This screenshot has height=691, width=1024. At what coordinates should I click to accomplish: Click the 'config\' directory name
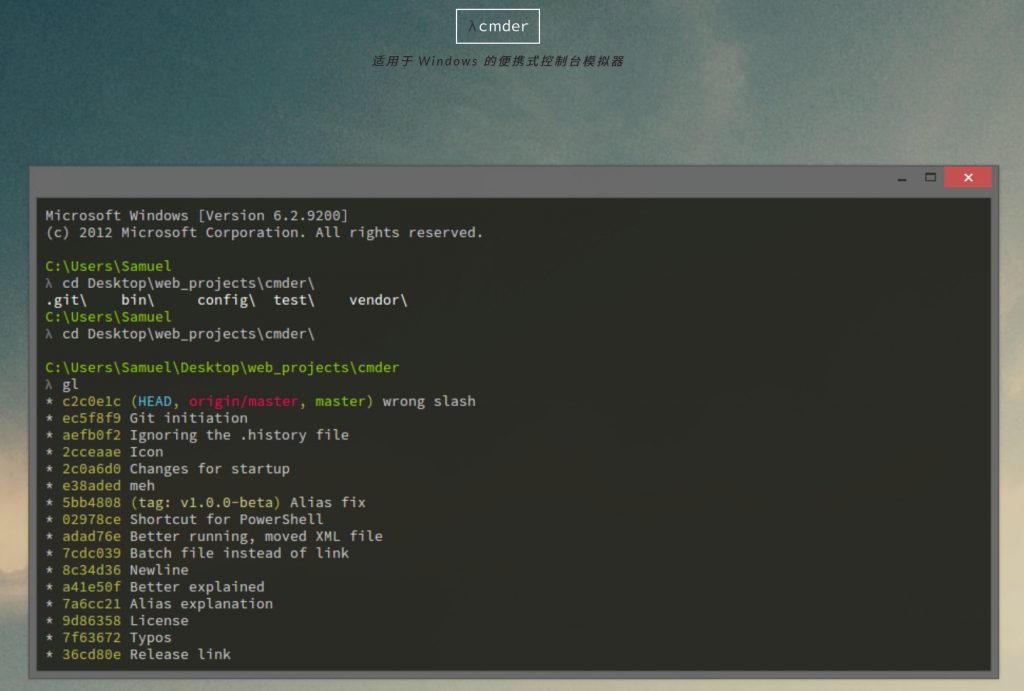tap(226, 300)
